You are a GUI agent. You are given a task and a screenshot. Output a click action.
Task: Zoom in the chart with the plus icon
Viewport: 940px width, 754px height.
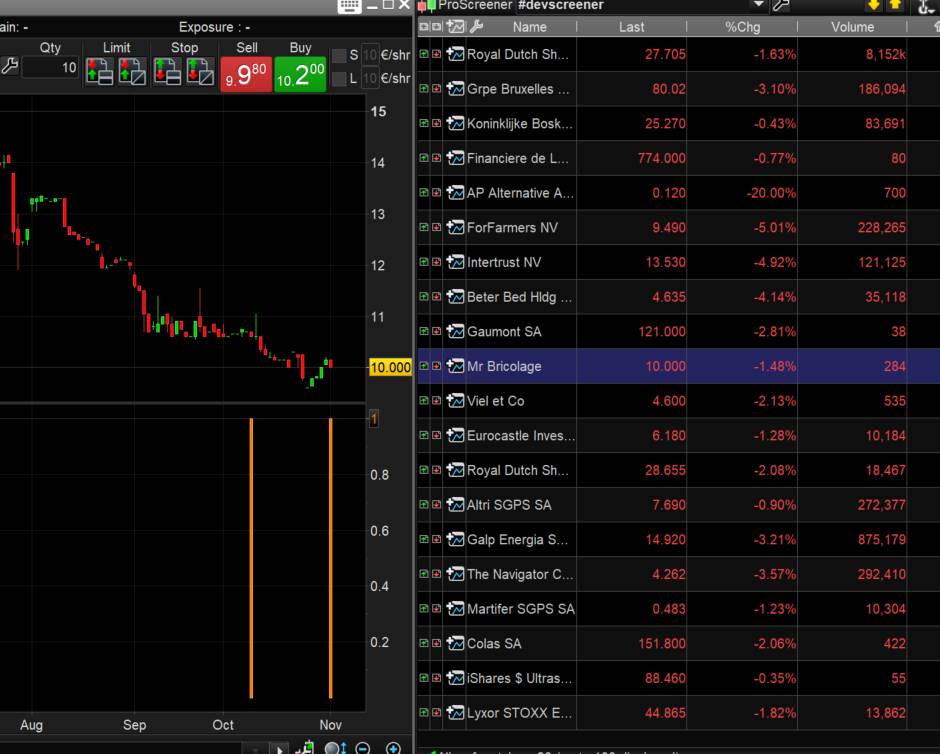[393, 748]
